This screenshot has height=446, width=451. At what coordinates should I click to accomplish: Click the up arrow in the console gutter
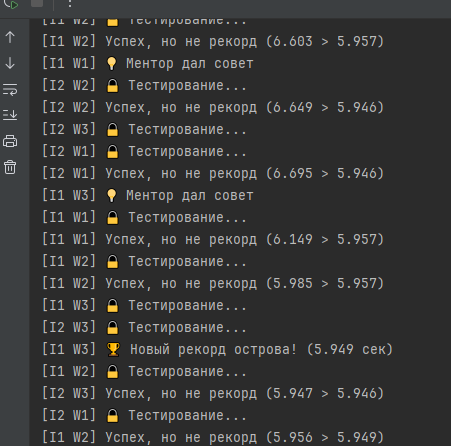10,37
